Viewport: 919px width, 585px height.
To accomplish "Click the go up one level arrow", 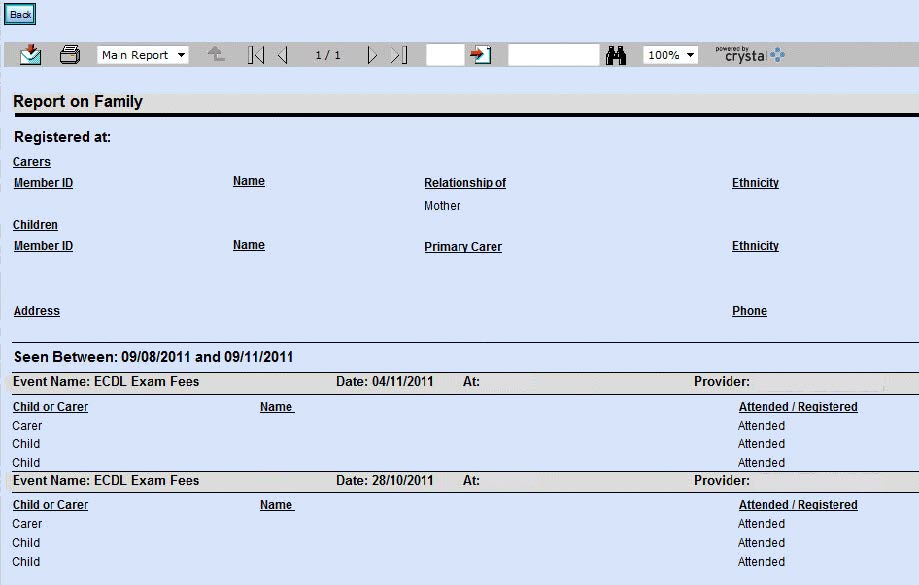I will [x=216, y=55].
